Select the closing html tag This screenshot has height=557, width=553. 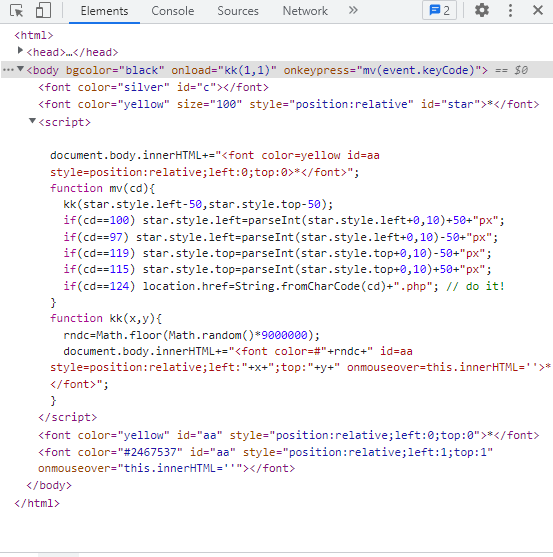[x=37, y=503]
